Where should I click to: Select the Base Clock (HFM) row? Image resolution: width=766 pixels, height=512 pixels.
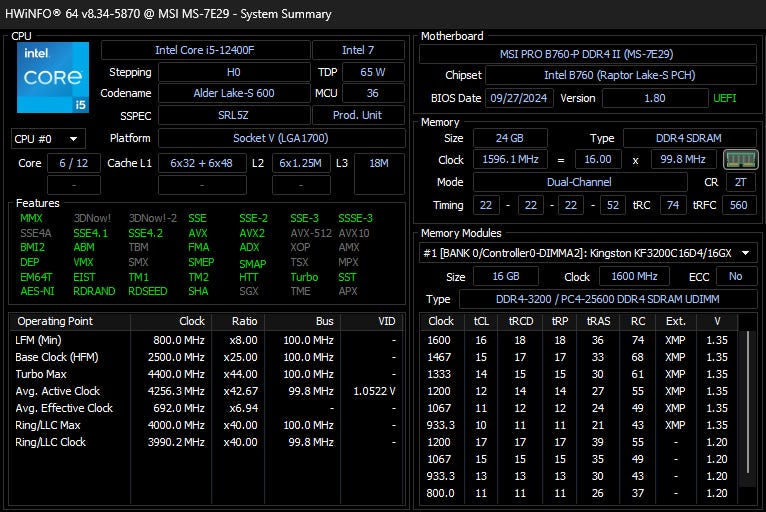[207, 357]
